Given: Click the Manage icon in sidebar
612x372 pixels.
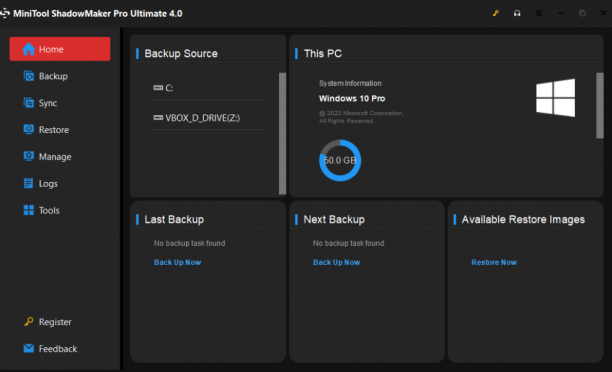Looking at the screenshot, I should tap(28, 156).
